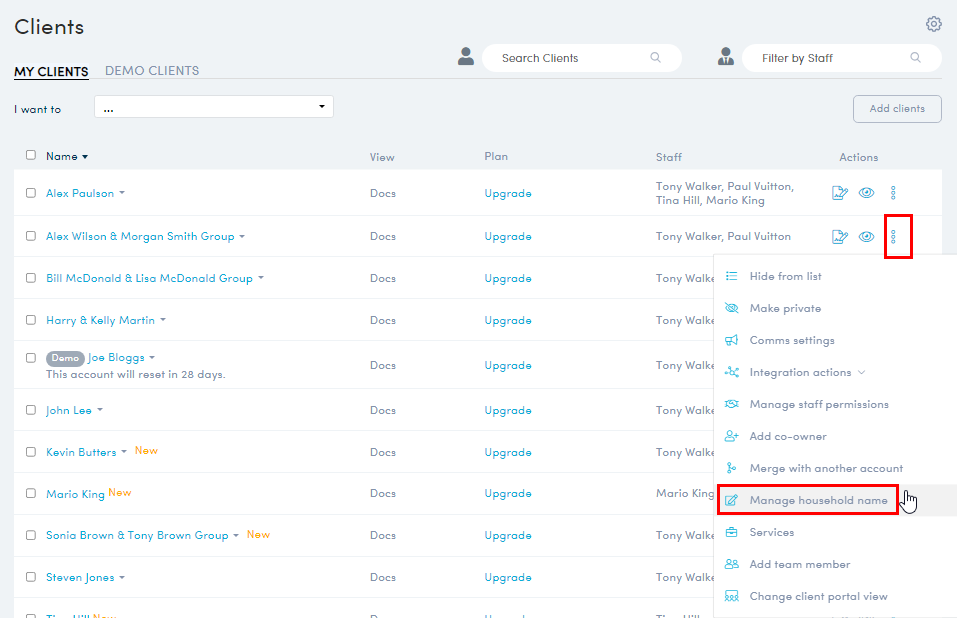Choose Merge with another account option
This screenshot has height=618, width=957.
(x=825, y=468)
